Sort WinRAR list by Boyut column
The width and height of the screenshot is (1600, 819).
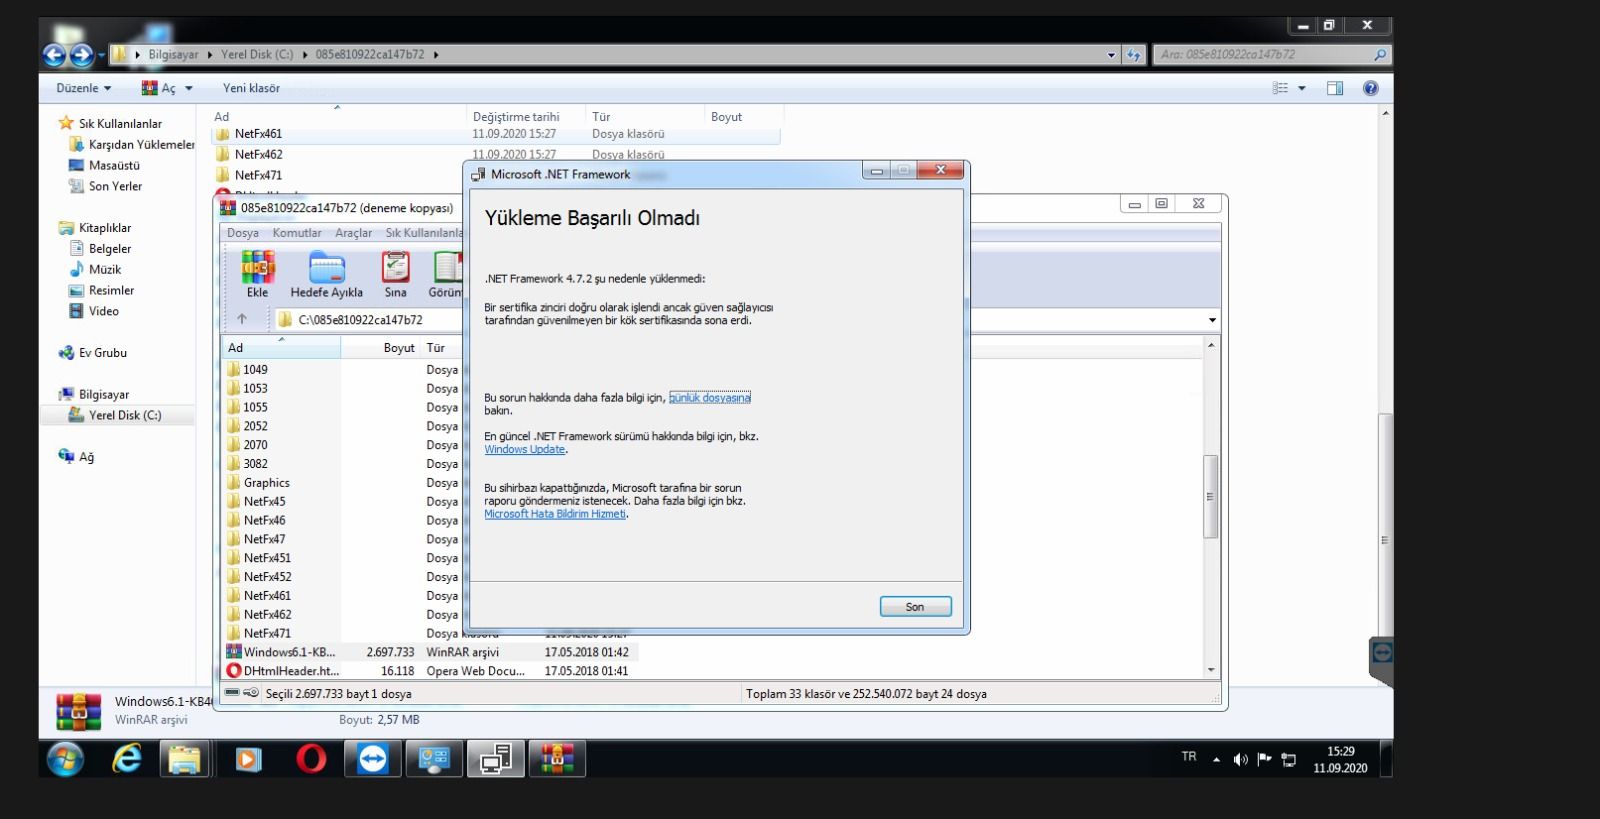pyautogui.click(x=399, y=348)
